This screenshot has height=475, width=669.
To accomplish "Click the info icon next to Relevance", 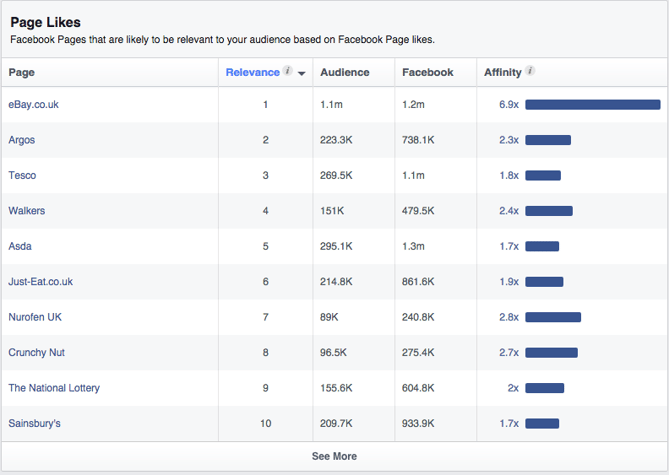I will [288, 72].
